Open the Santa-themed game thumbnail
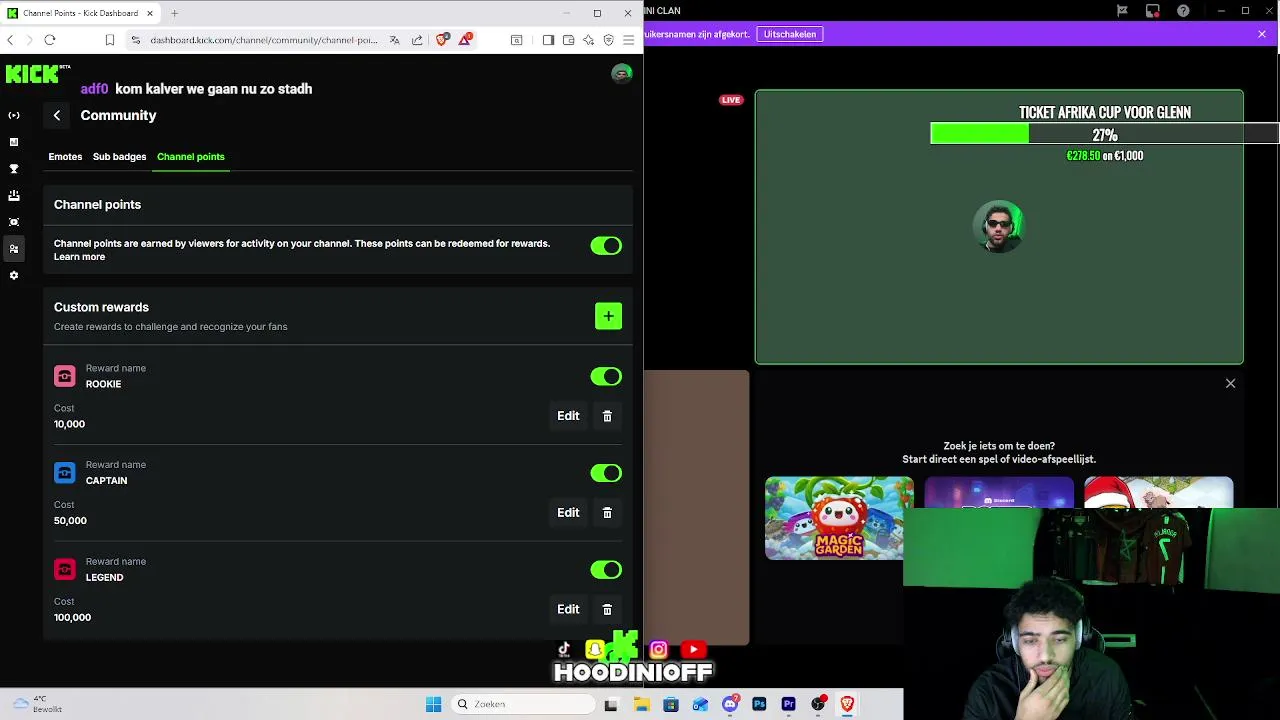 coord(1158,493)
